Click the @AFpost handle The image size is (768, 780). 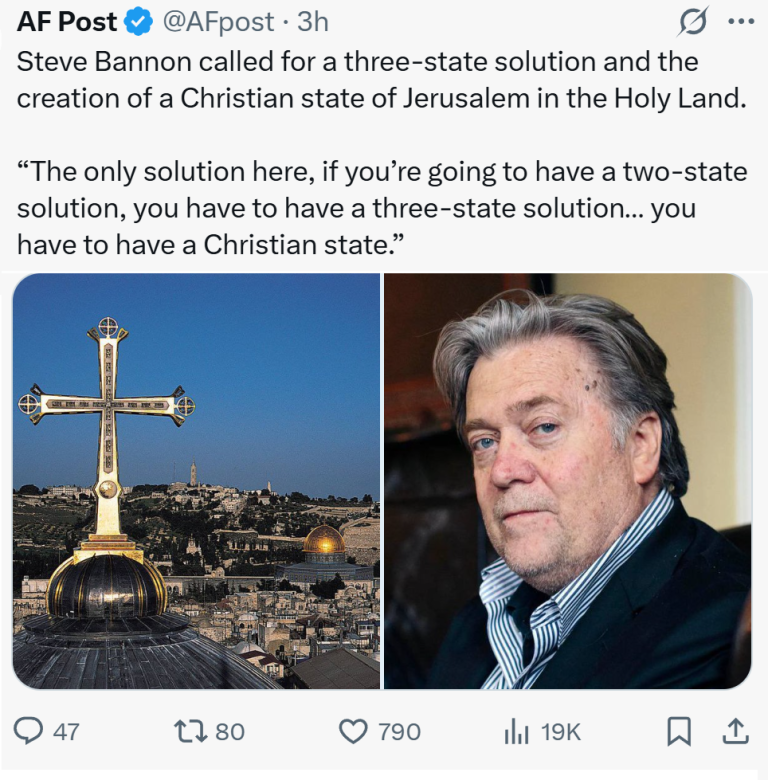coord(213,20)
